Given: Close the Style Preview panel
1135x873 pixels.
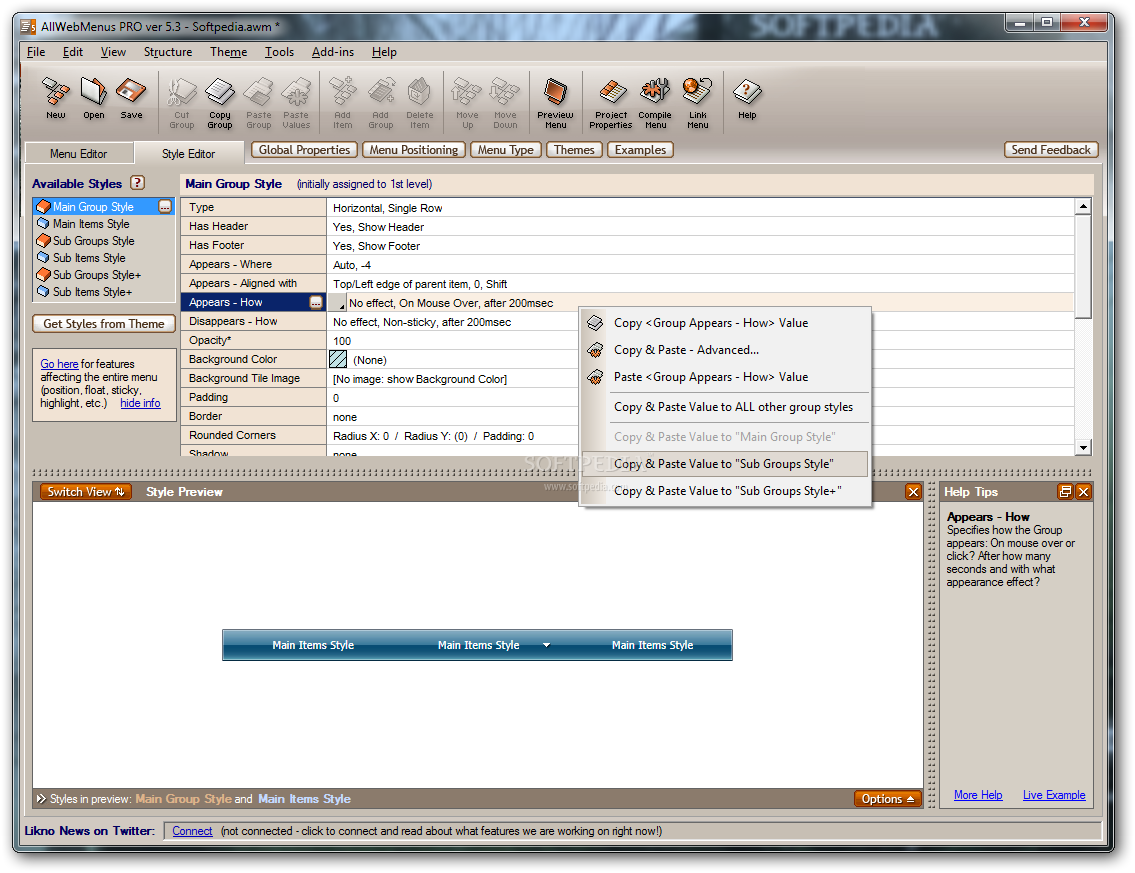Looking at the screenshot, I should pyautogui.click(x=914, y=492).
